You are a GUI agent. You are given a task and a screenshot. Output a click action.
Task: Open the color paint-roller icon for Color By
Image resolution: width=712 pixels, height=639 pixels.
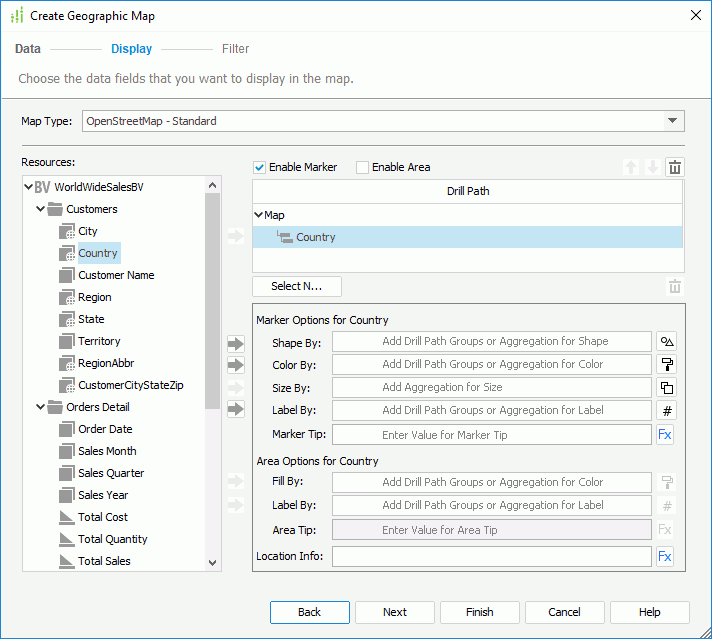(667, 365)
